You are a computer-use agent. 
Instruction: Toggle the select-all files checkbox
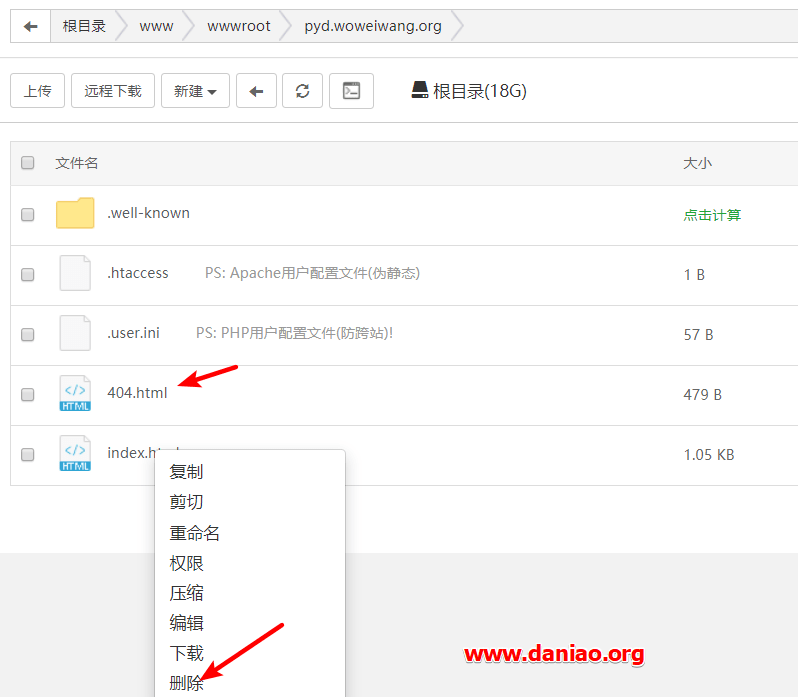pos(27,163)
